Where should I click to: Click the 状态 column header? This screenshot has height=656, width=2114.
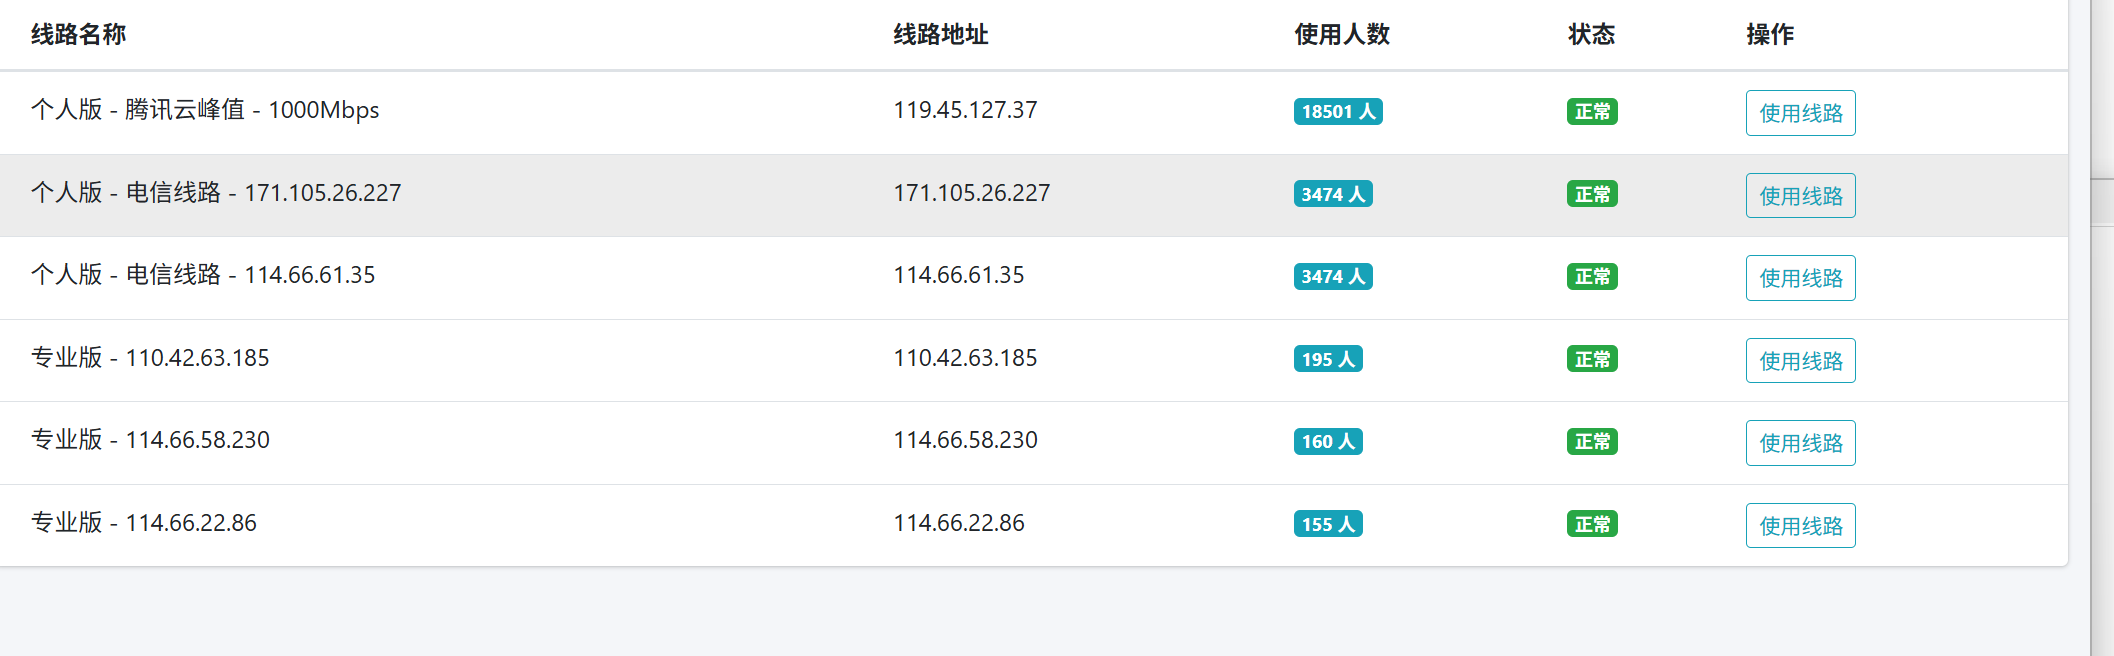click(x=1591, y=35)
